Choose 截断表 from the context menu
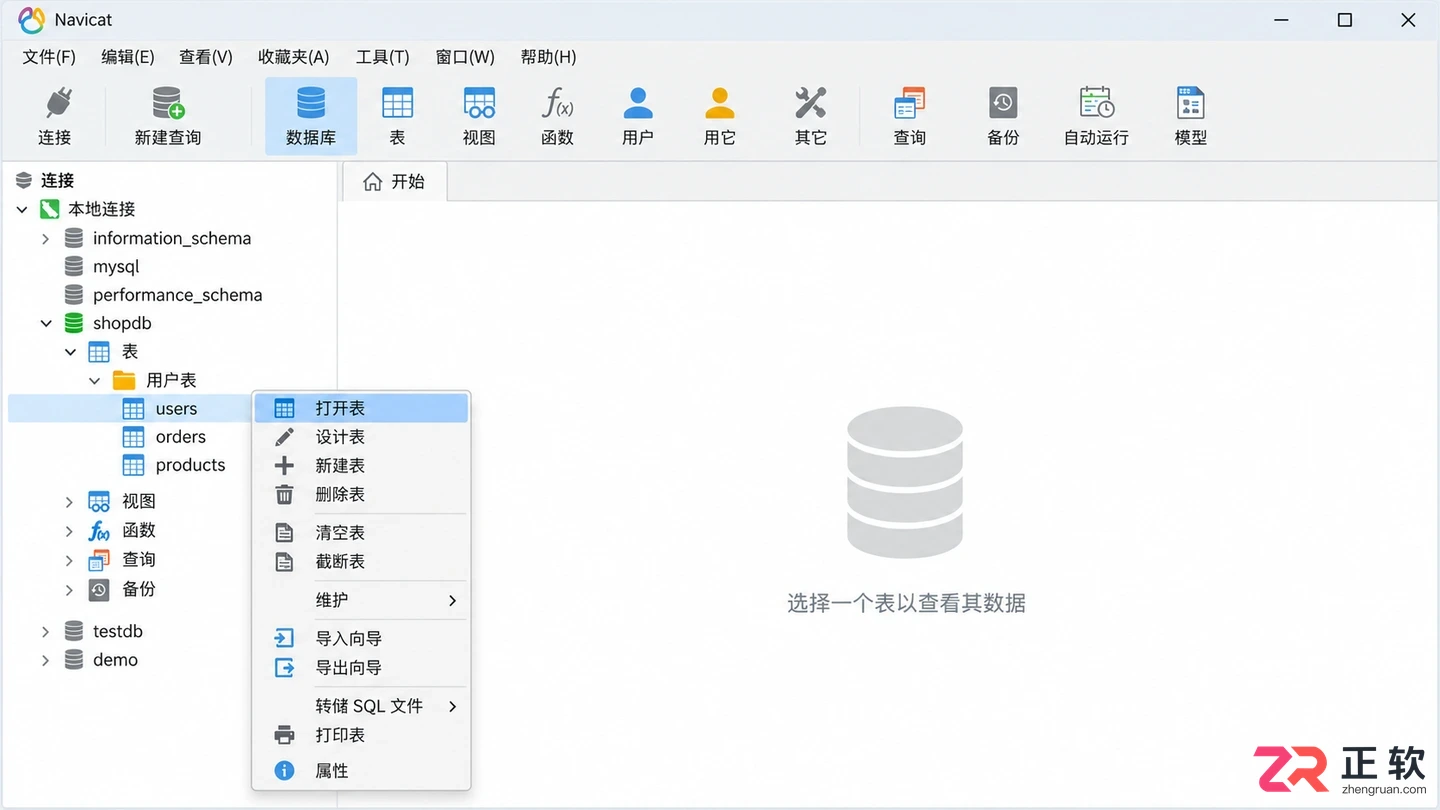The height and width of the screenshot is (810, 1440). click(361, 562)
